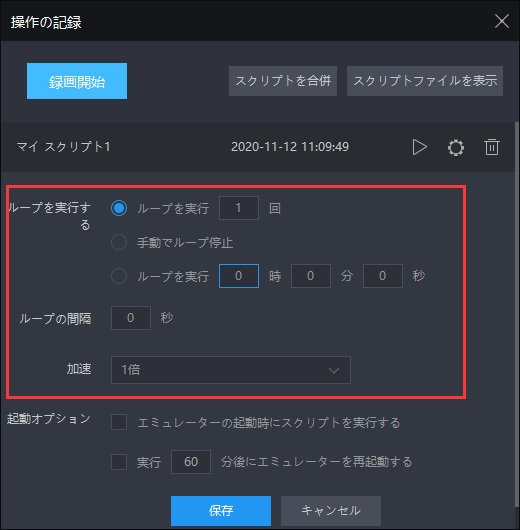Image resolution: width=520 pixels, height=530 pixels.
Task: Focus the ループの間隔 seconds field
Action: 131,318
